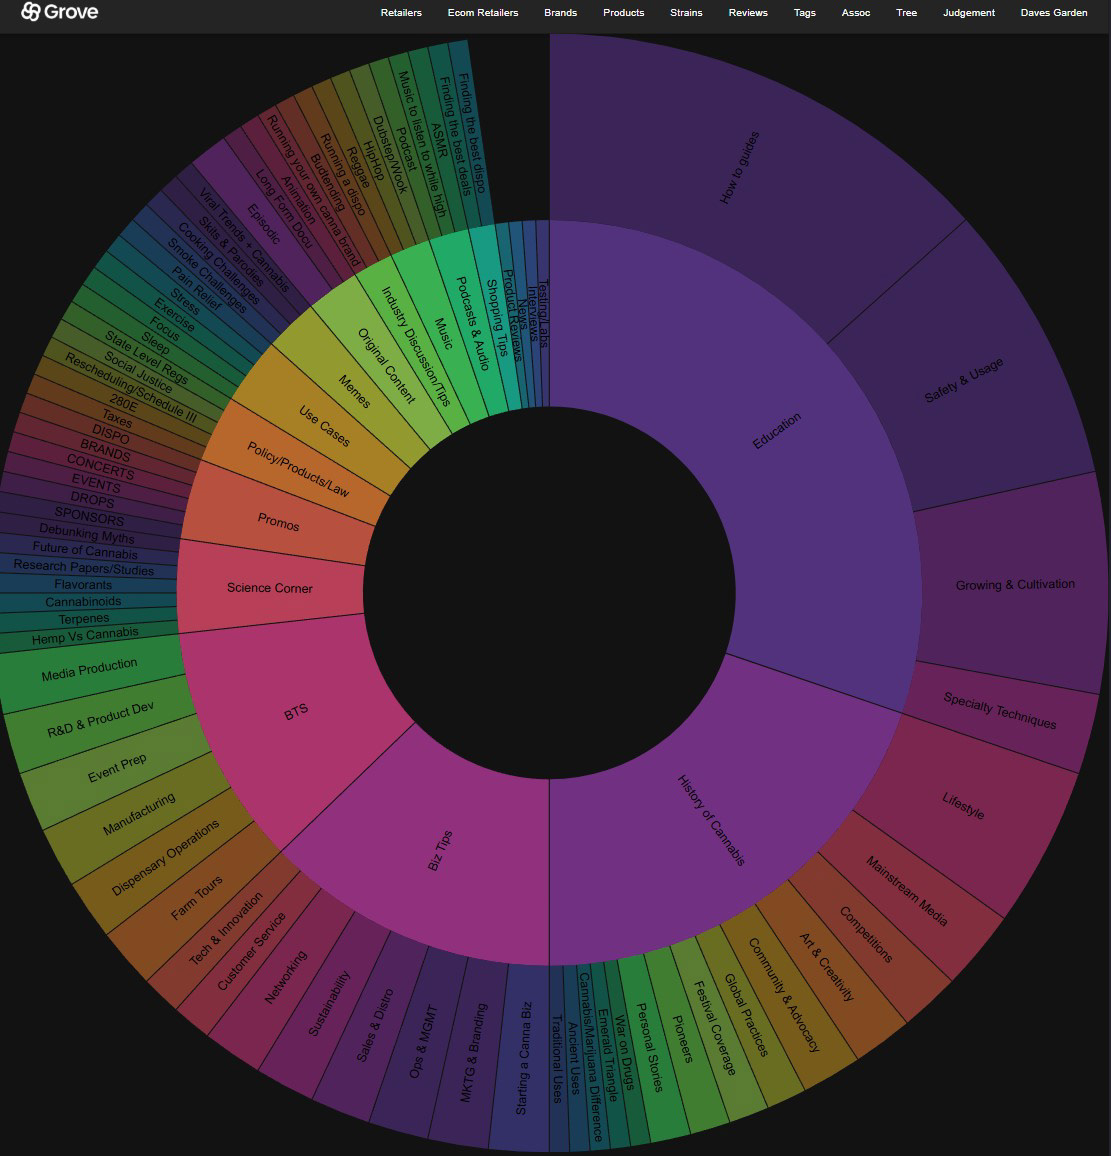Screen dimensions: 1111x1156
Task: Click the Sustainability segment
Action: pyautogui.click(x=329, y=1004)
